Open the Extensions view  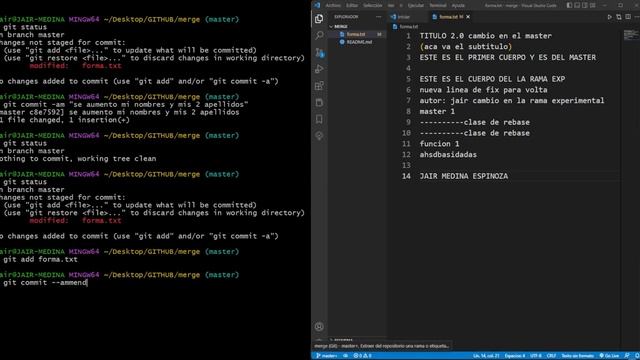(x=319, y=86)
